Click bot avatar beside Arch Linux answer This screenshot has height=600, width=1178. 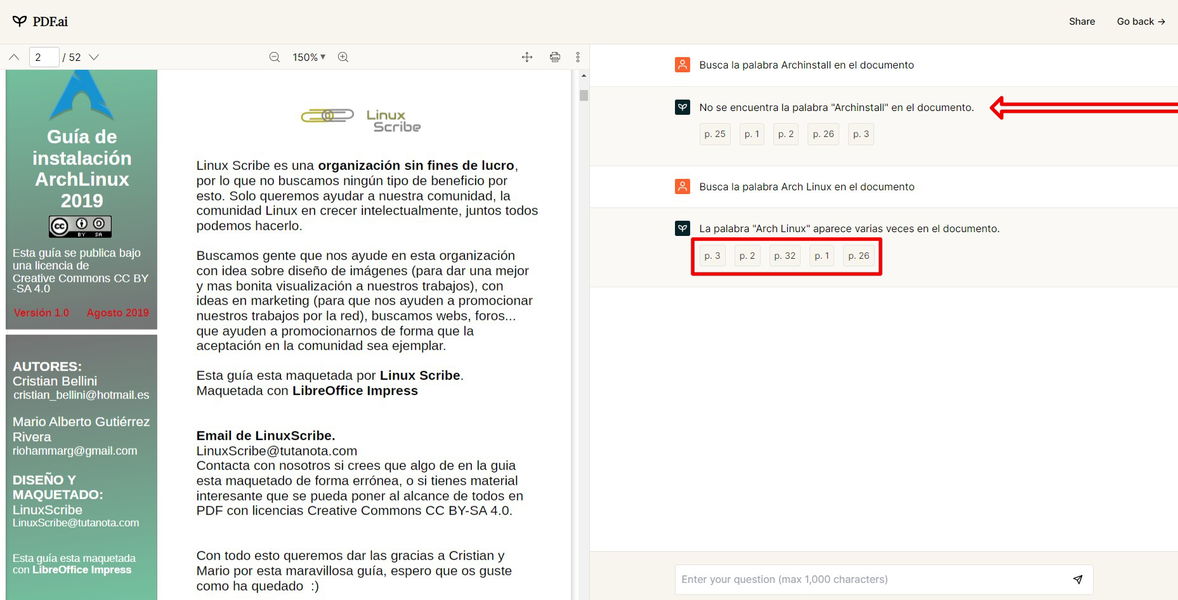point(682,228)
